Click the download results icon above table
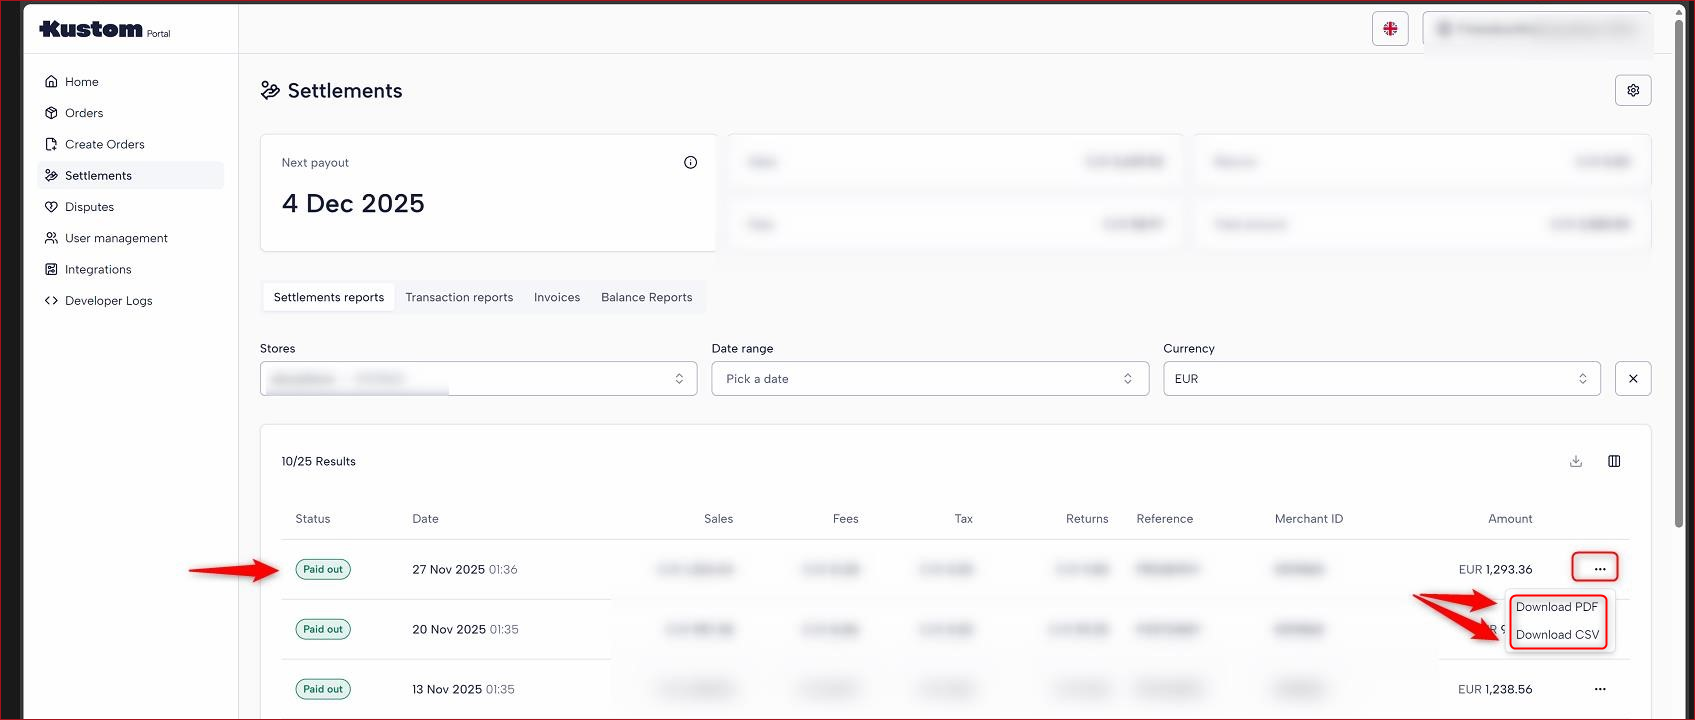Viewport: 1695px width, 720px height. click(x=1575, y=461)
